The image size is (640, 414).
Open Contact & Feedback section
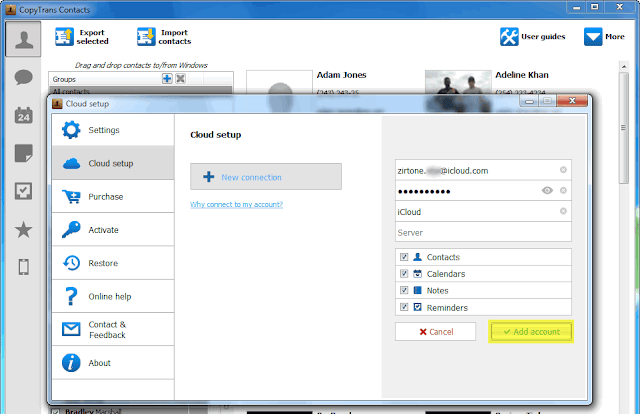click(113, 329)
